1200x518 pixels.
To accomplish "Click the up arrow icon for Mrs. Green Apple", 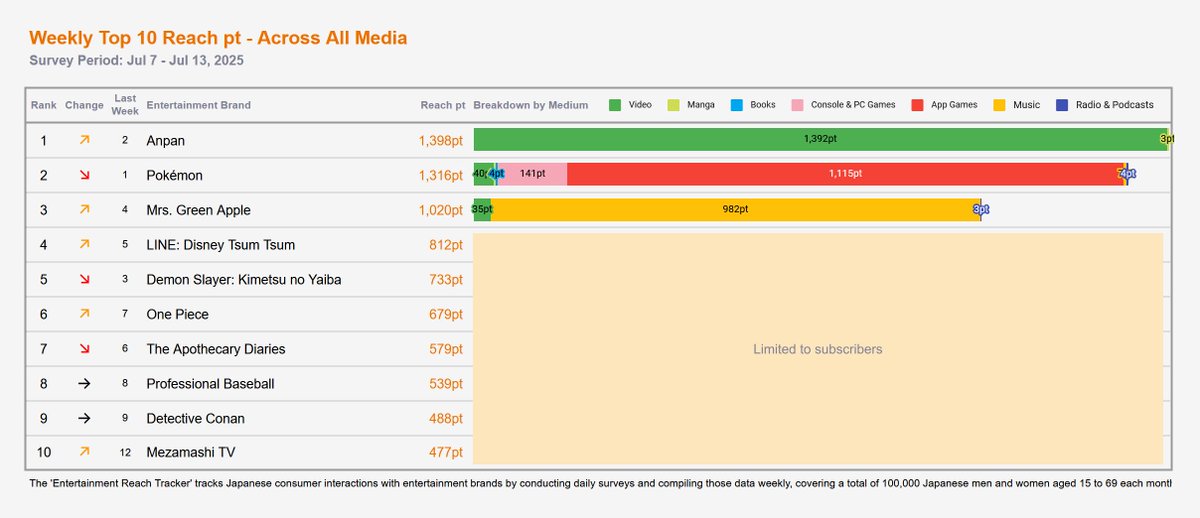I will (x=84, y=210).
